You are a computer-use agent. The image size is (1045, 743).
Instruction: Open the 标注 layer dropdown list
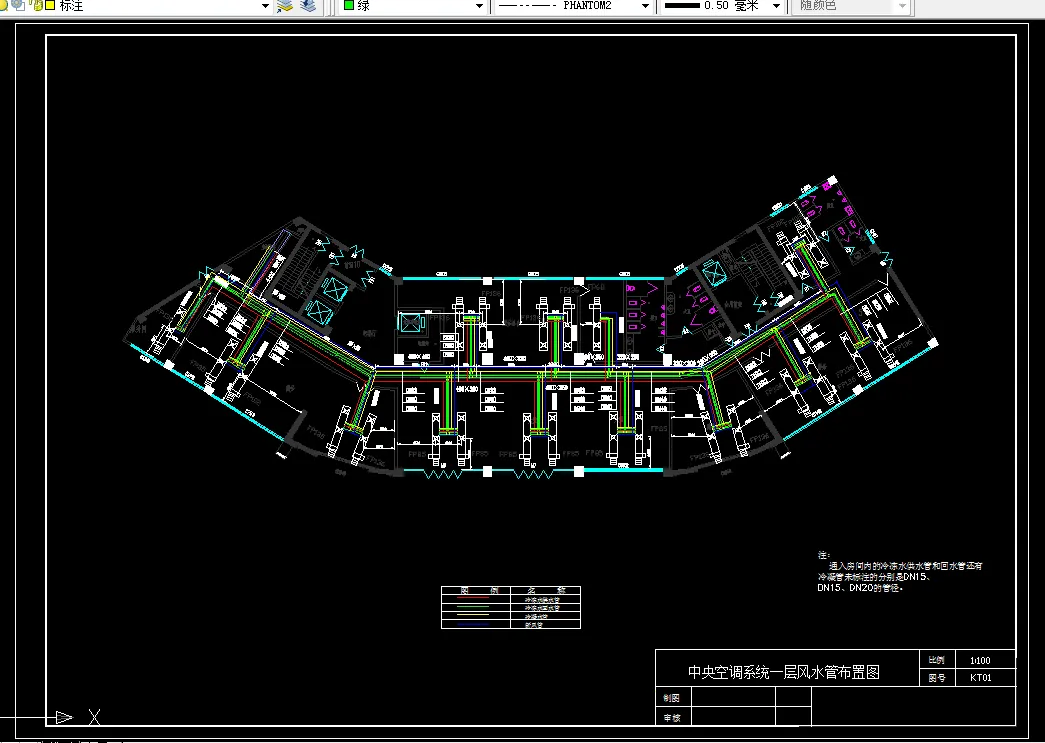[x=265, y=6]
